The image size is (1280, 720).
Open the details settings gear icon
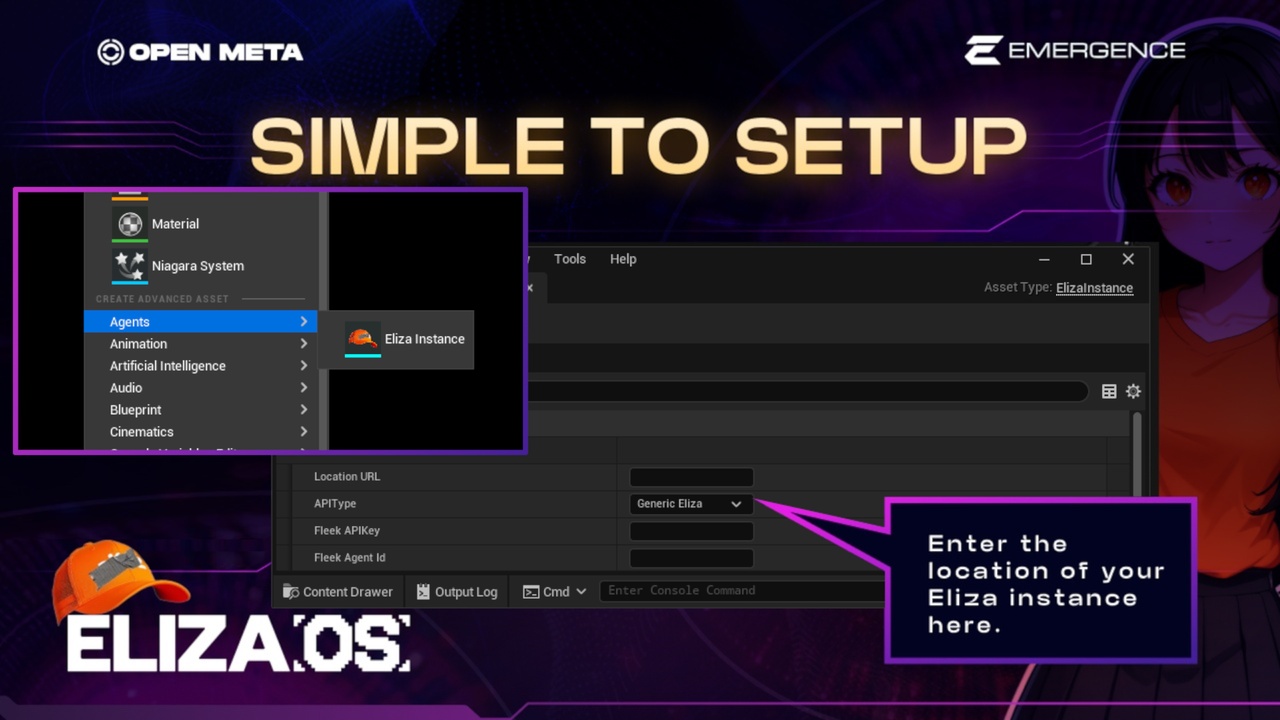(1133, 392)
